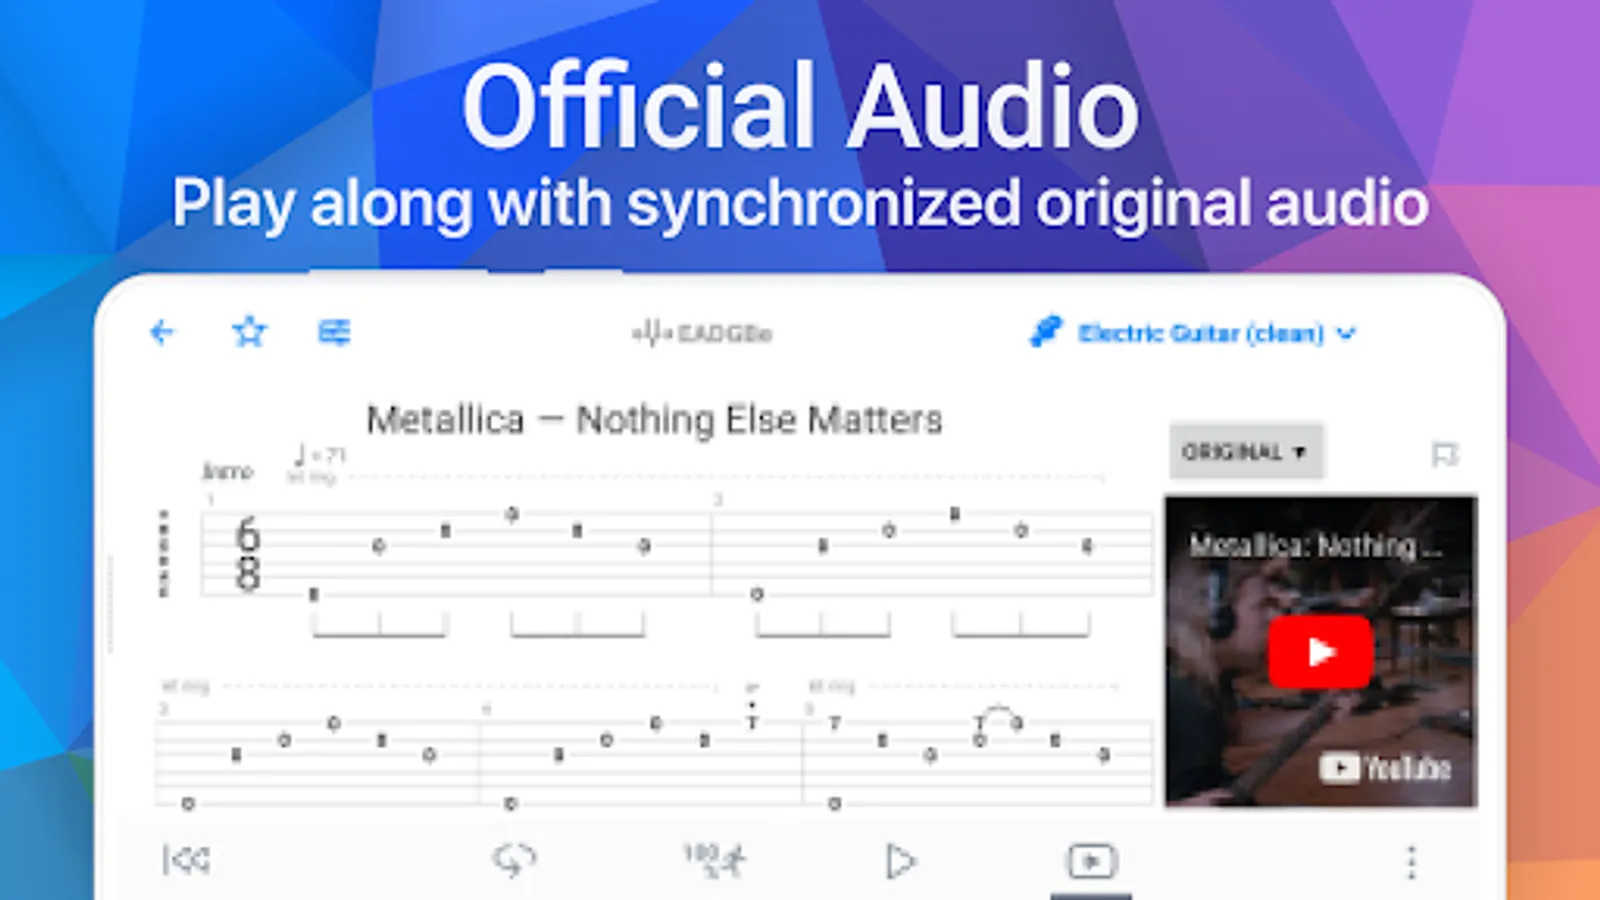Click the bookmark flag icon

pyautogui.click(x=1444, y=455)
